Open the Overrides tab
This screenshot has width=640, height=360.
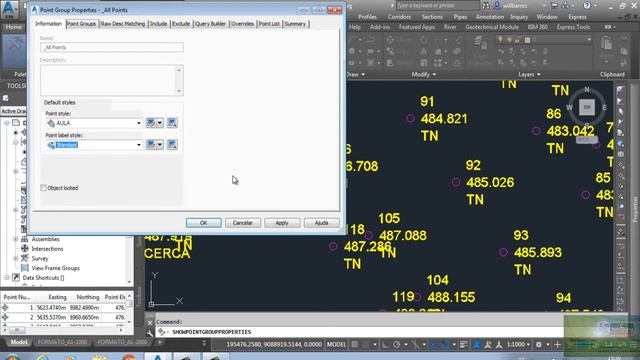coord(242,24)
